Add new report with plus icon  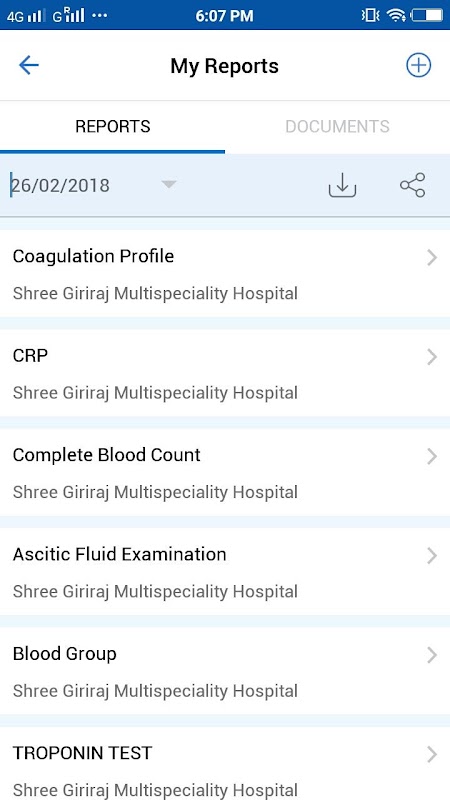(418, 65)
